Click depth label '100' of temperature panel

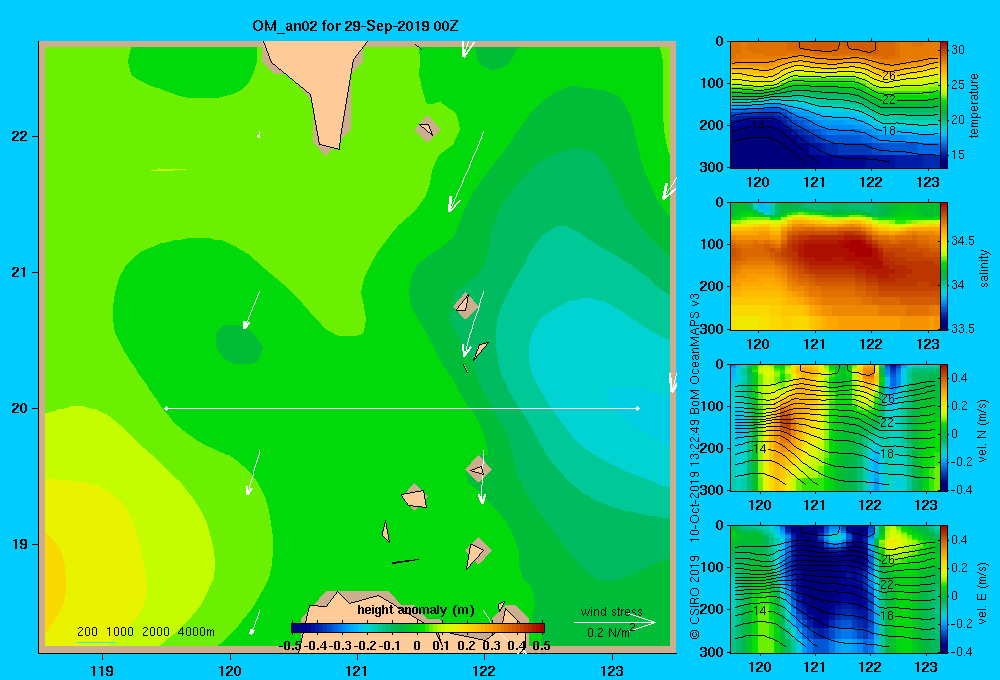[x=712, y=83]
